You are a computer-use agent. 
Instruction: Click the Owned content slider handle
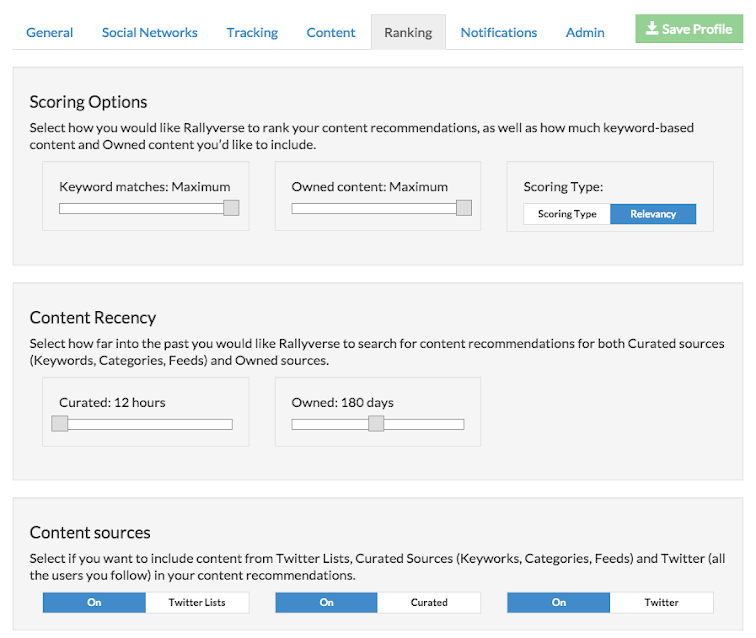464,208
